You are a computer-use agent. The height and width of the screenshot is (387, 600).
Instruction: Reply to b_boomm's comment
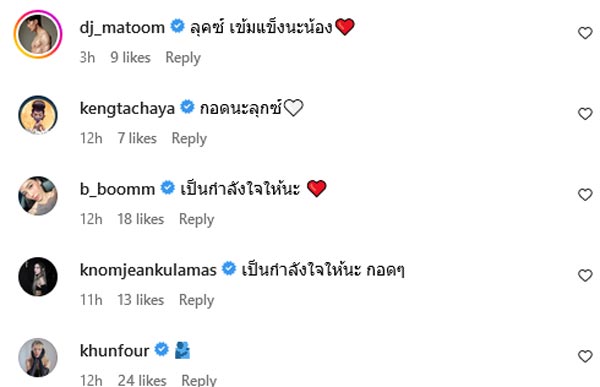(196, 219)
